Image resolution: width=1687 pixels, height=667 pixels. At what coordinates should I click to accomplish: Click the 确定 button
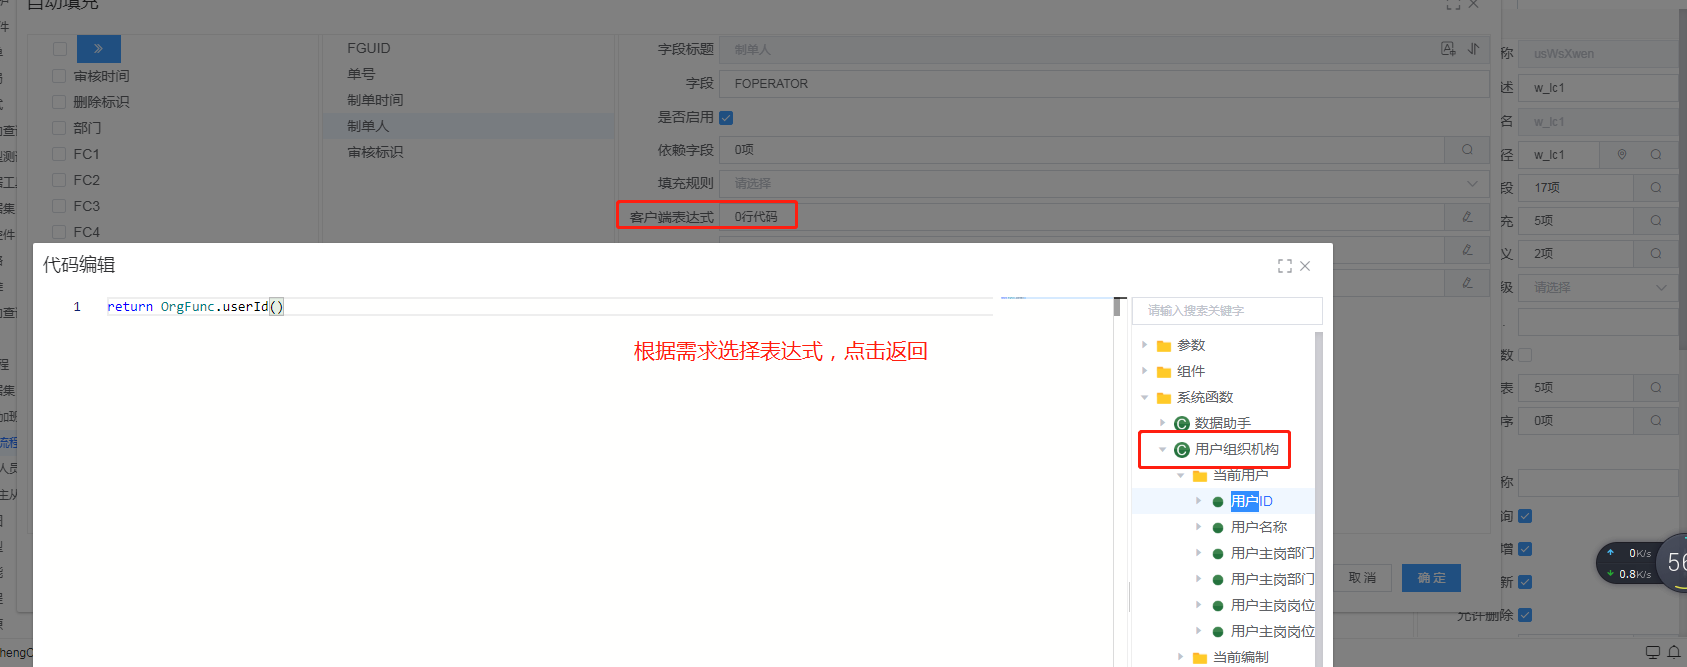click(x=1431, y=578)
